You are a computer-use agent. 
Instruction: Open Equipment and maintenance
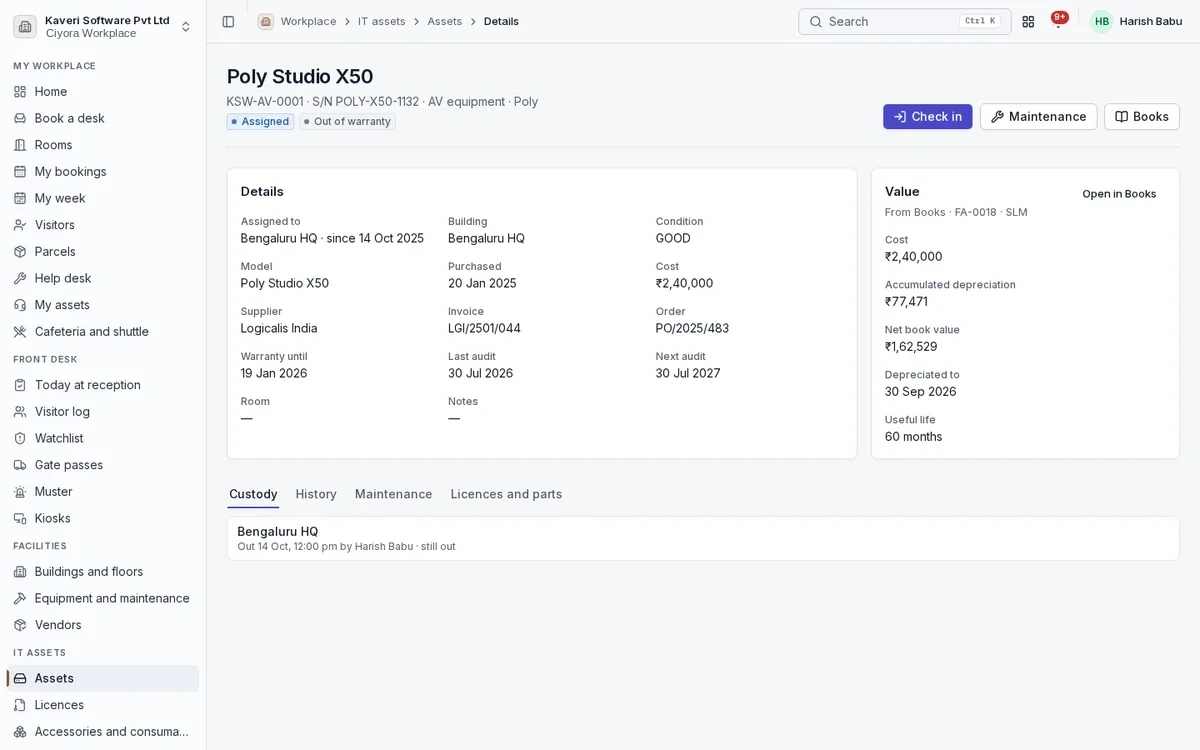point(102,598)
